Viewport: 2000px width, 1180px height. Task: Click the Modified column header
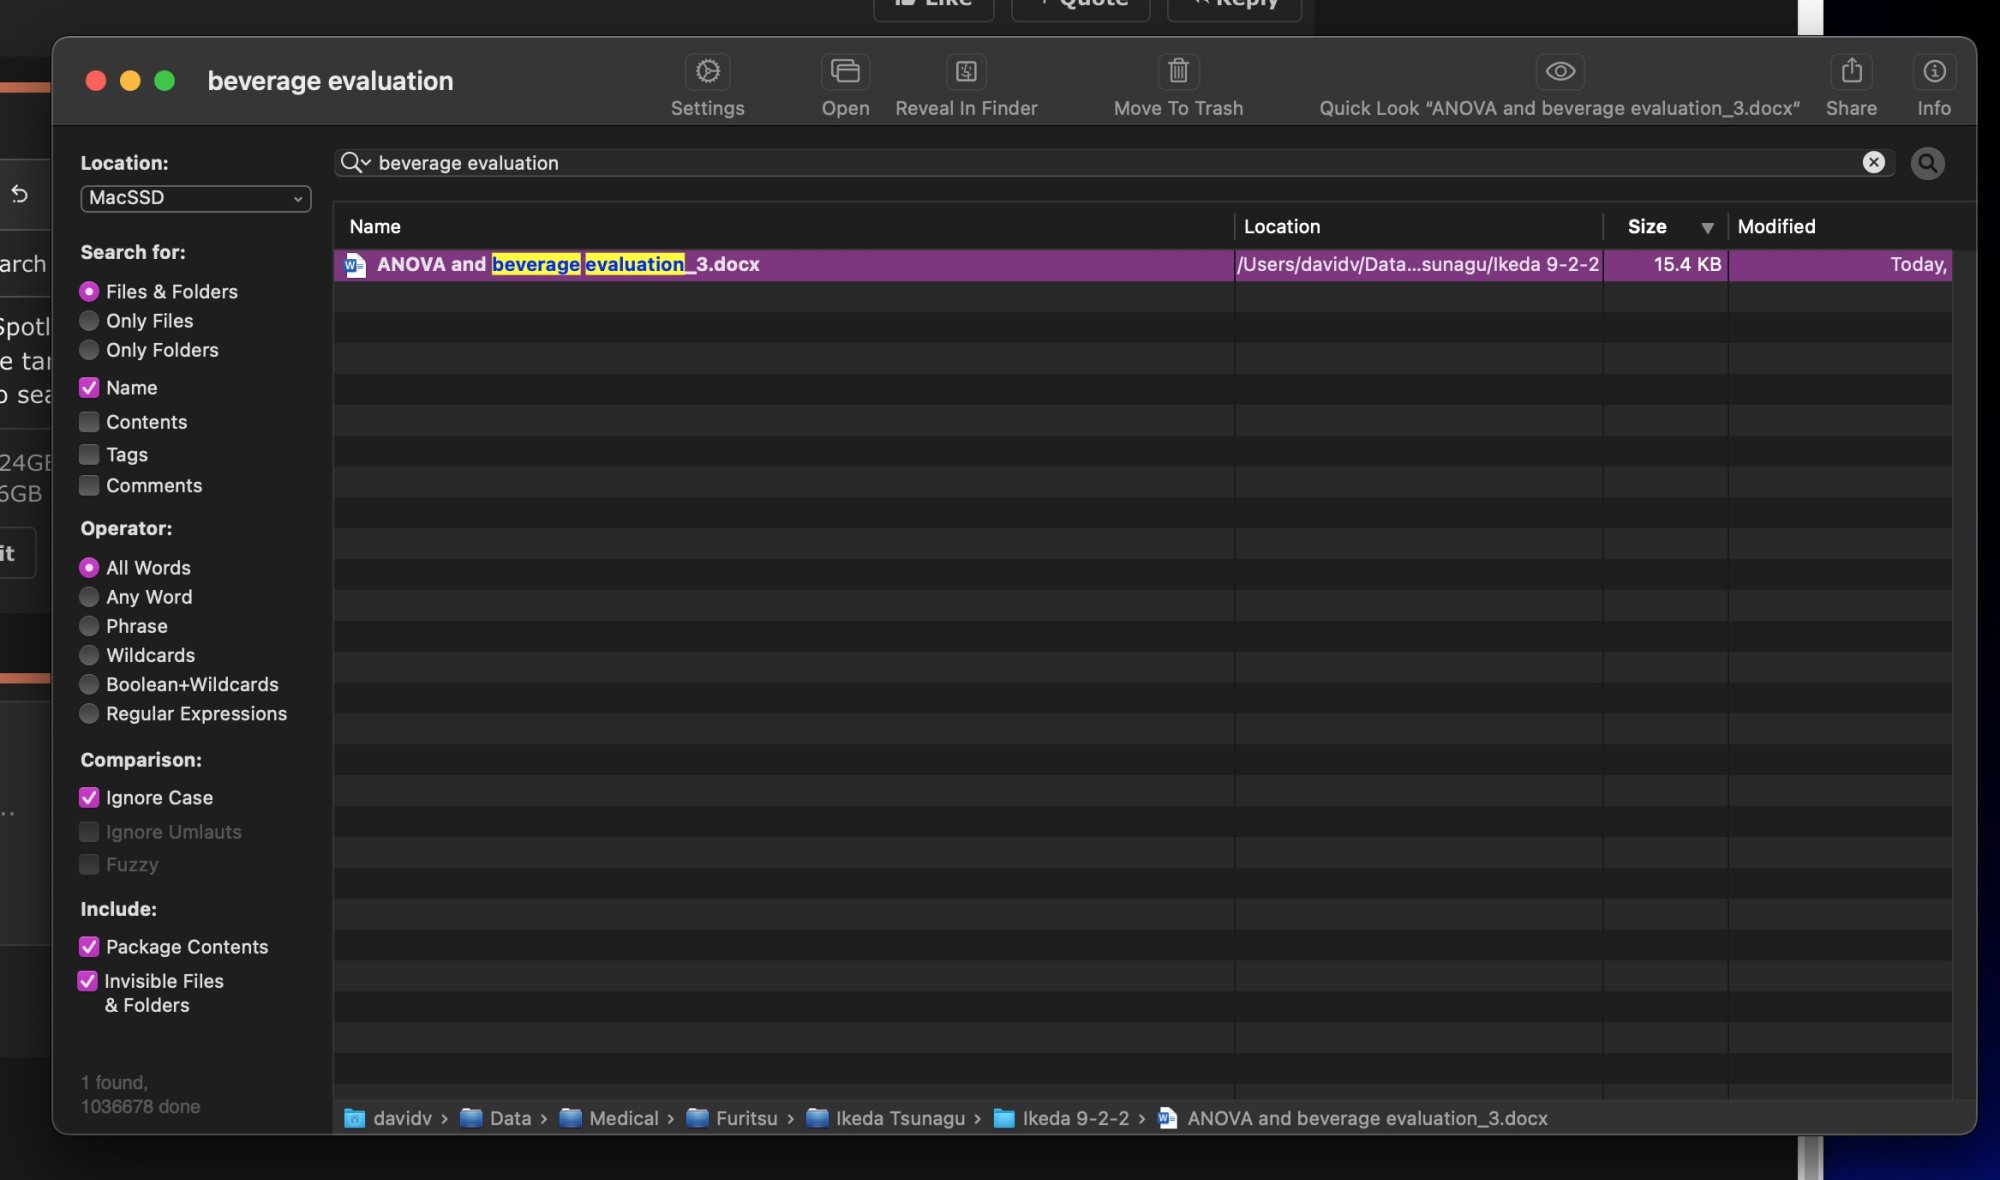(x=1776, y=227)
